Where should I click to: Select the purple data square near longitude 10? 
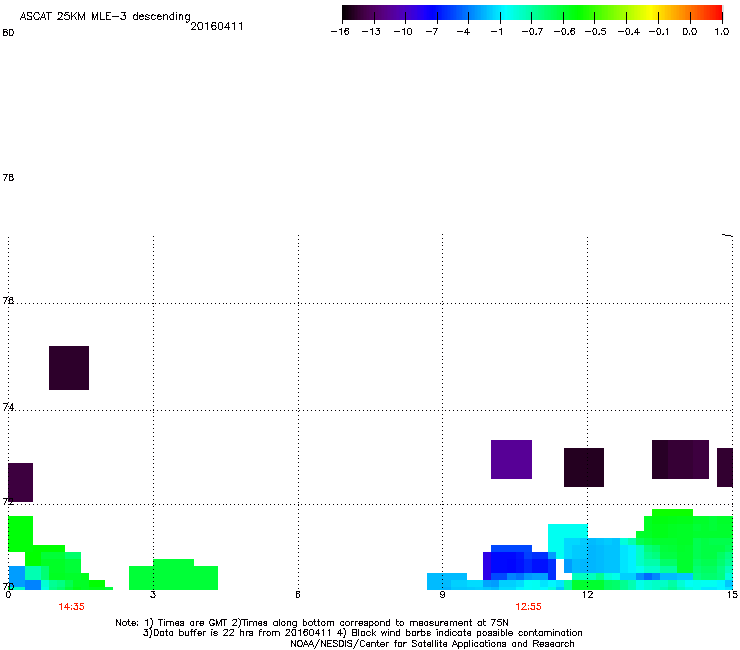(511, 459)
